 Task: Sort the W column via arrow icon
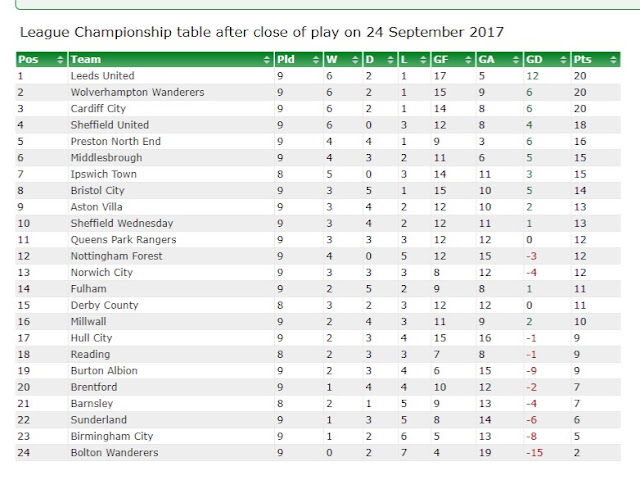[x=355, y=60]
